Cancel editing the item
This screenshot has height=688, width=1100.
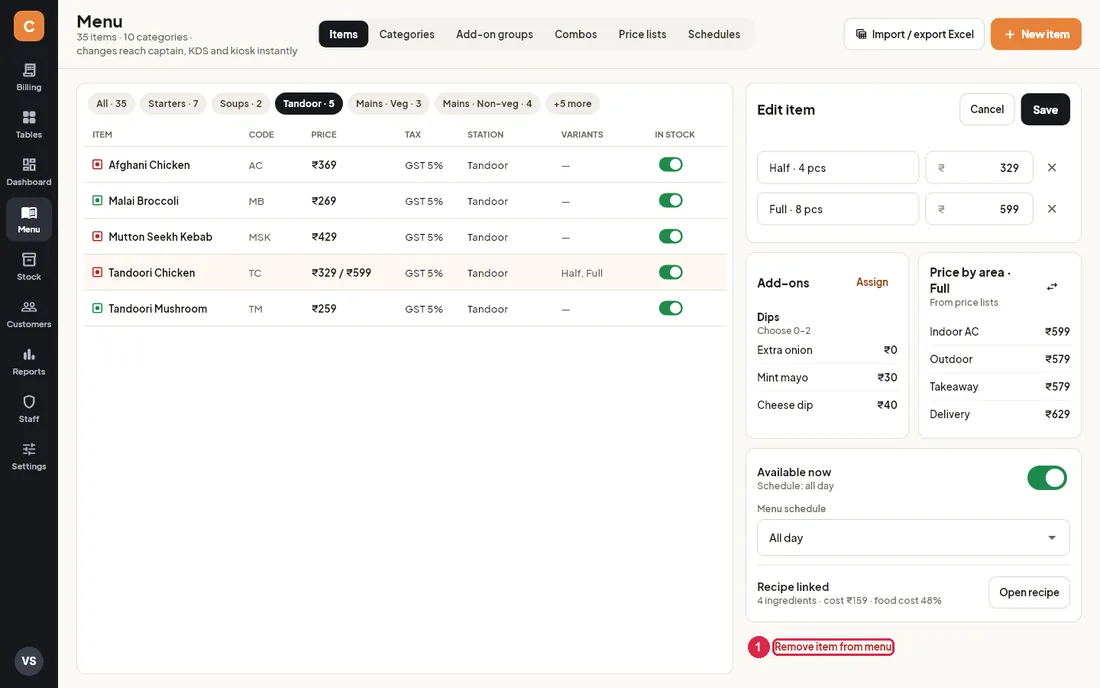[987, 109]
